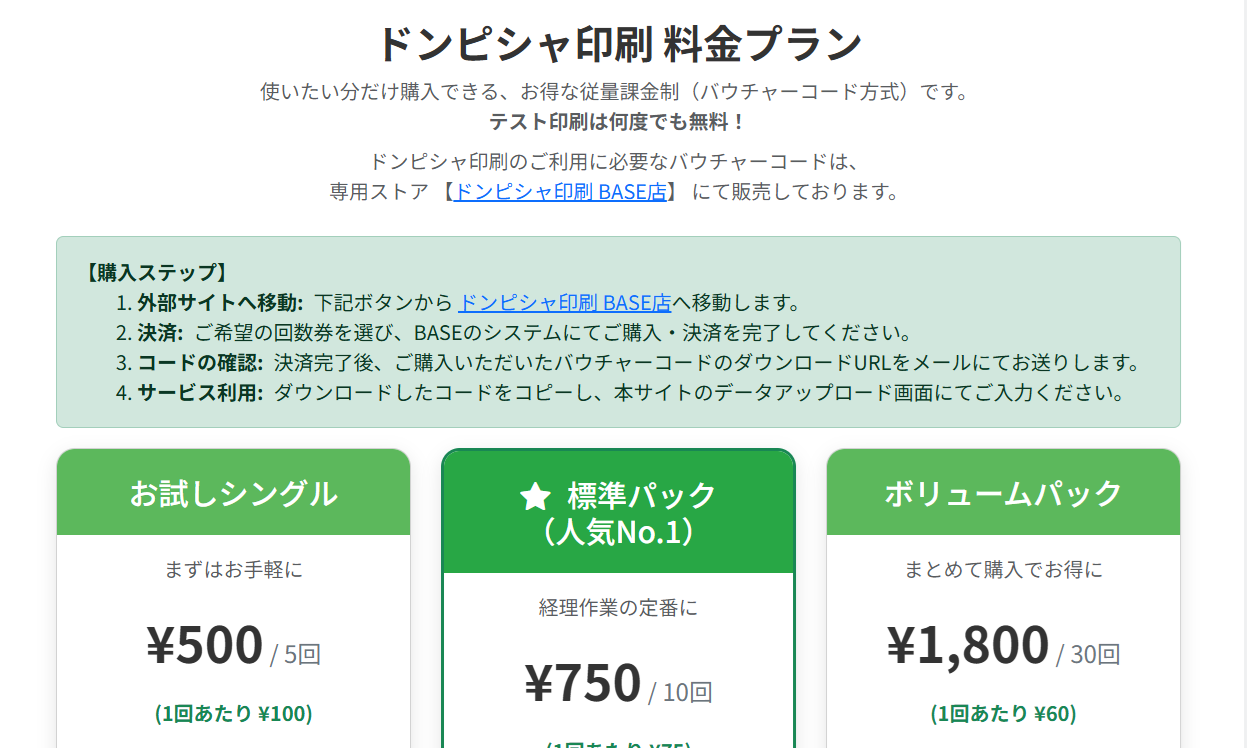Open the ドンピシャ印刷 BASE店 link in the intro text
The image size is (1247, 748).
[560, 191]
